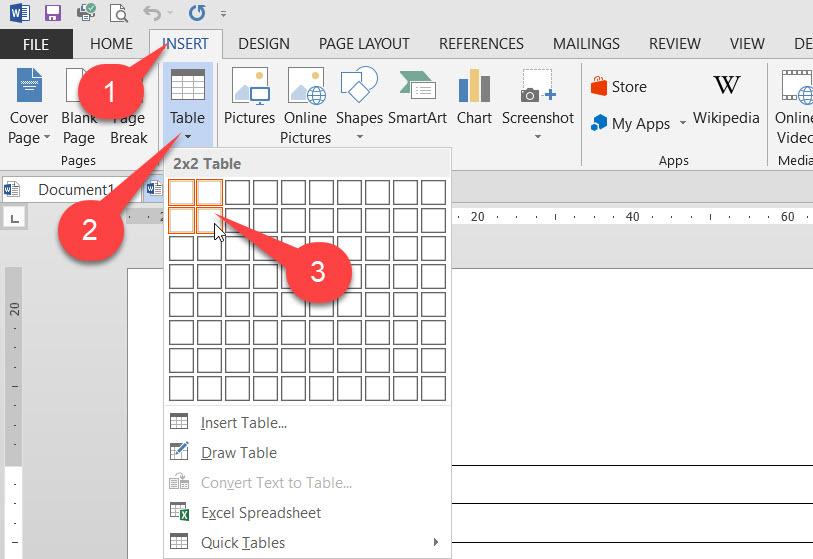The width and height of the screenshot is (813, 559).
Task: Select Draw Table menu option
Action: pos(238,453)
